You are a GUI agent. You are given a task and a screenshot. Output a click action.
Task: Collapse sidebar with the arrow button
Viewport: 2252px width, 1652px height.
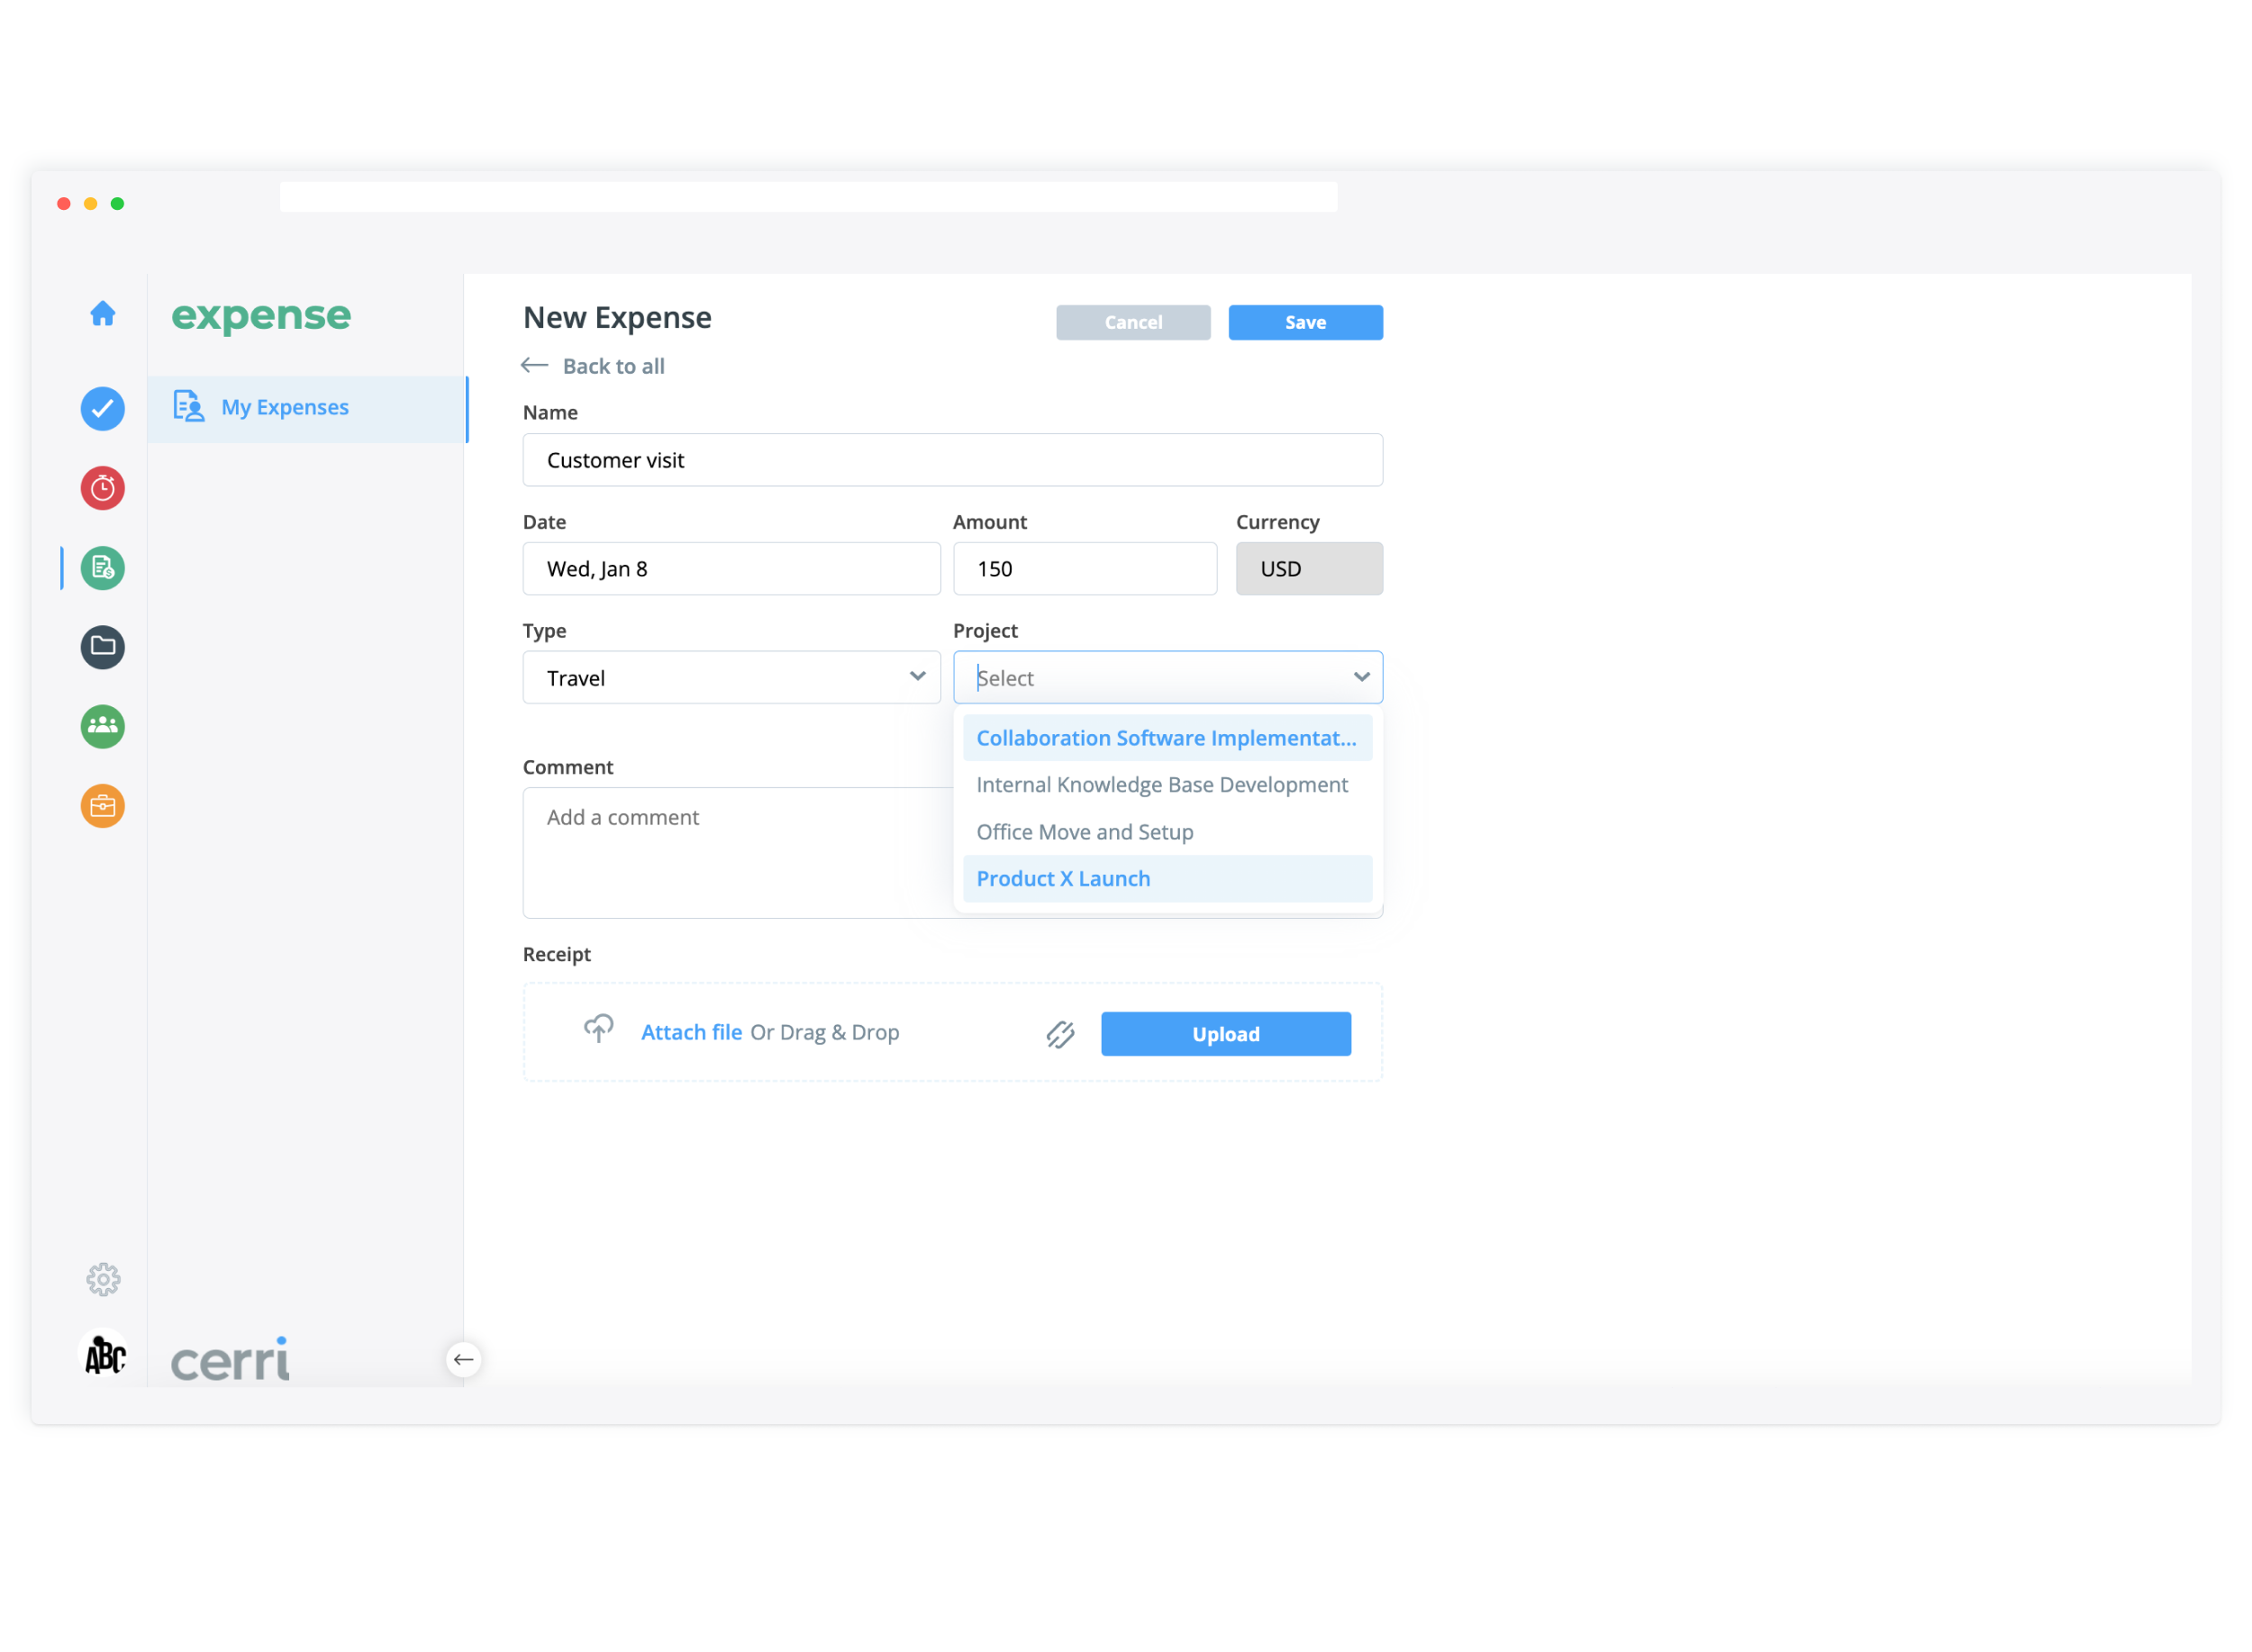click(x=463, y=1360)
